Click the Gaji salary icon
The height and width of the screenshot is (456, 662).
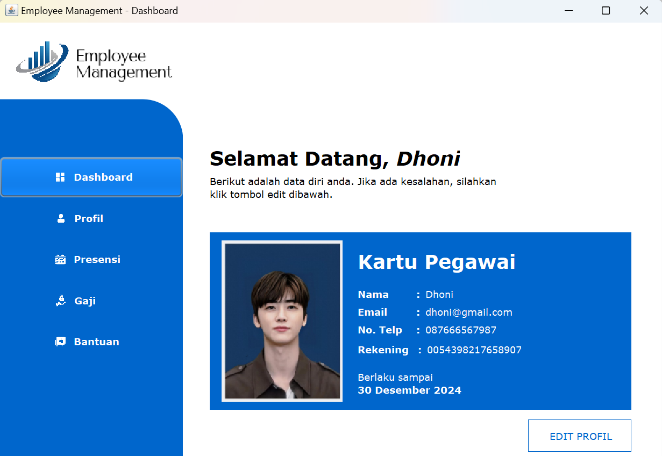coord(60,300)
